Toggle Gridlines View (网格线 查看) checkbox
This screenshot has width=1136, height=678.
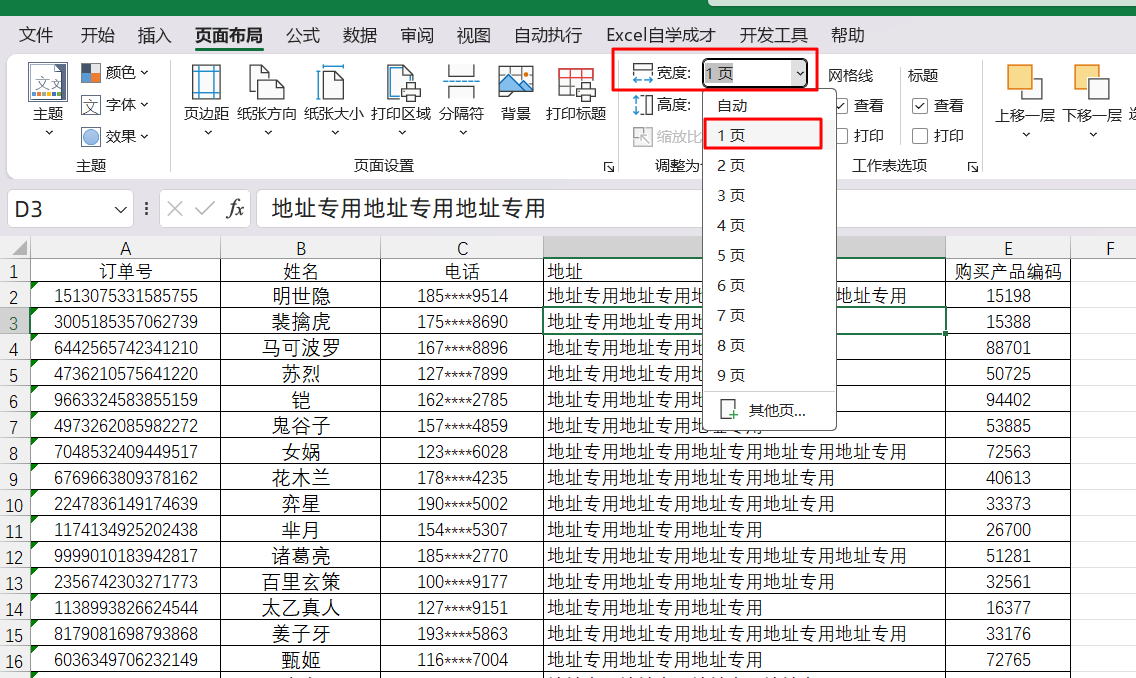(x=841, y=106)
